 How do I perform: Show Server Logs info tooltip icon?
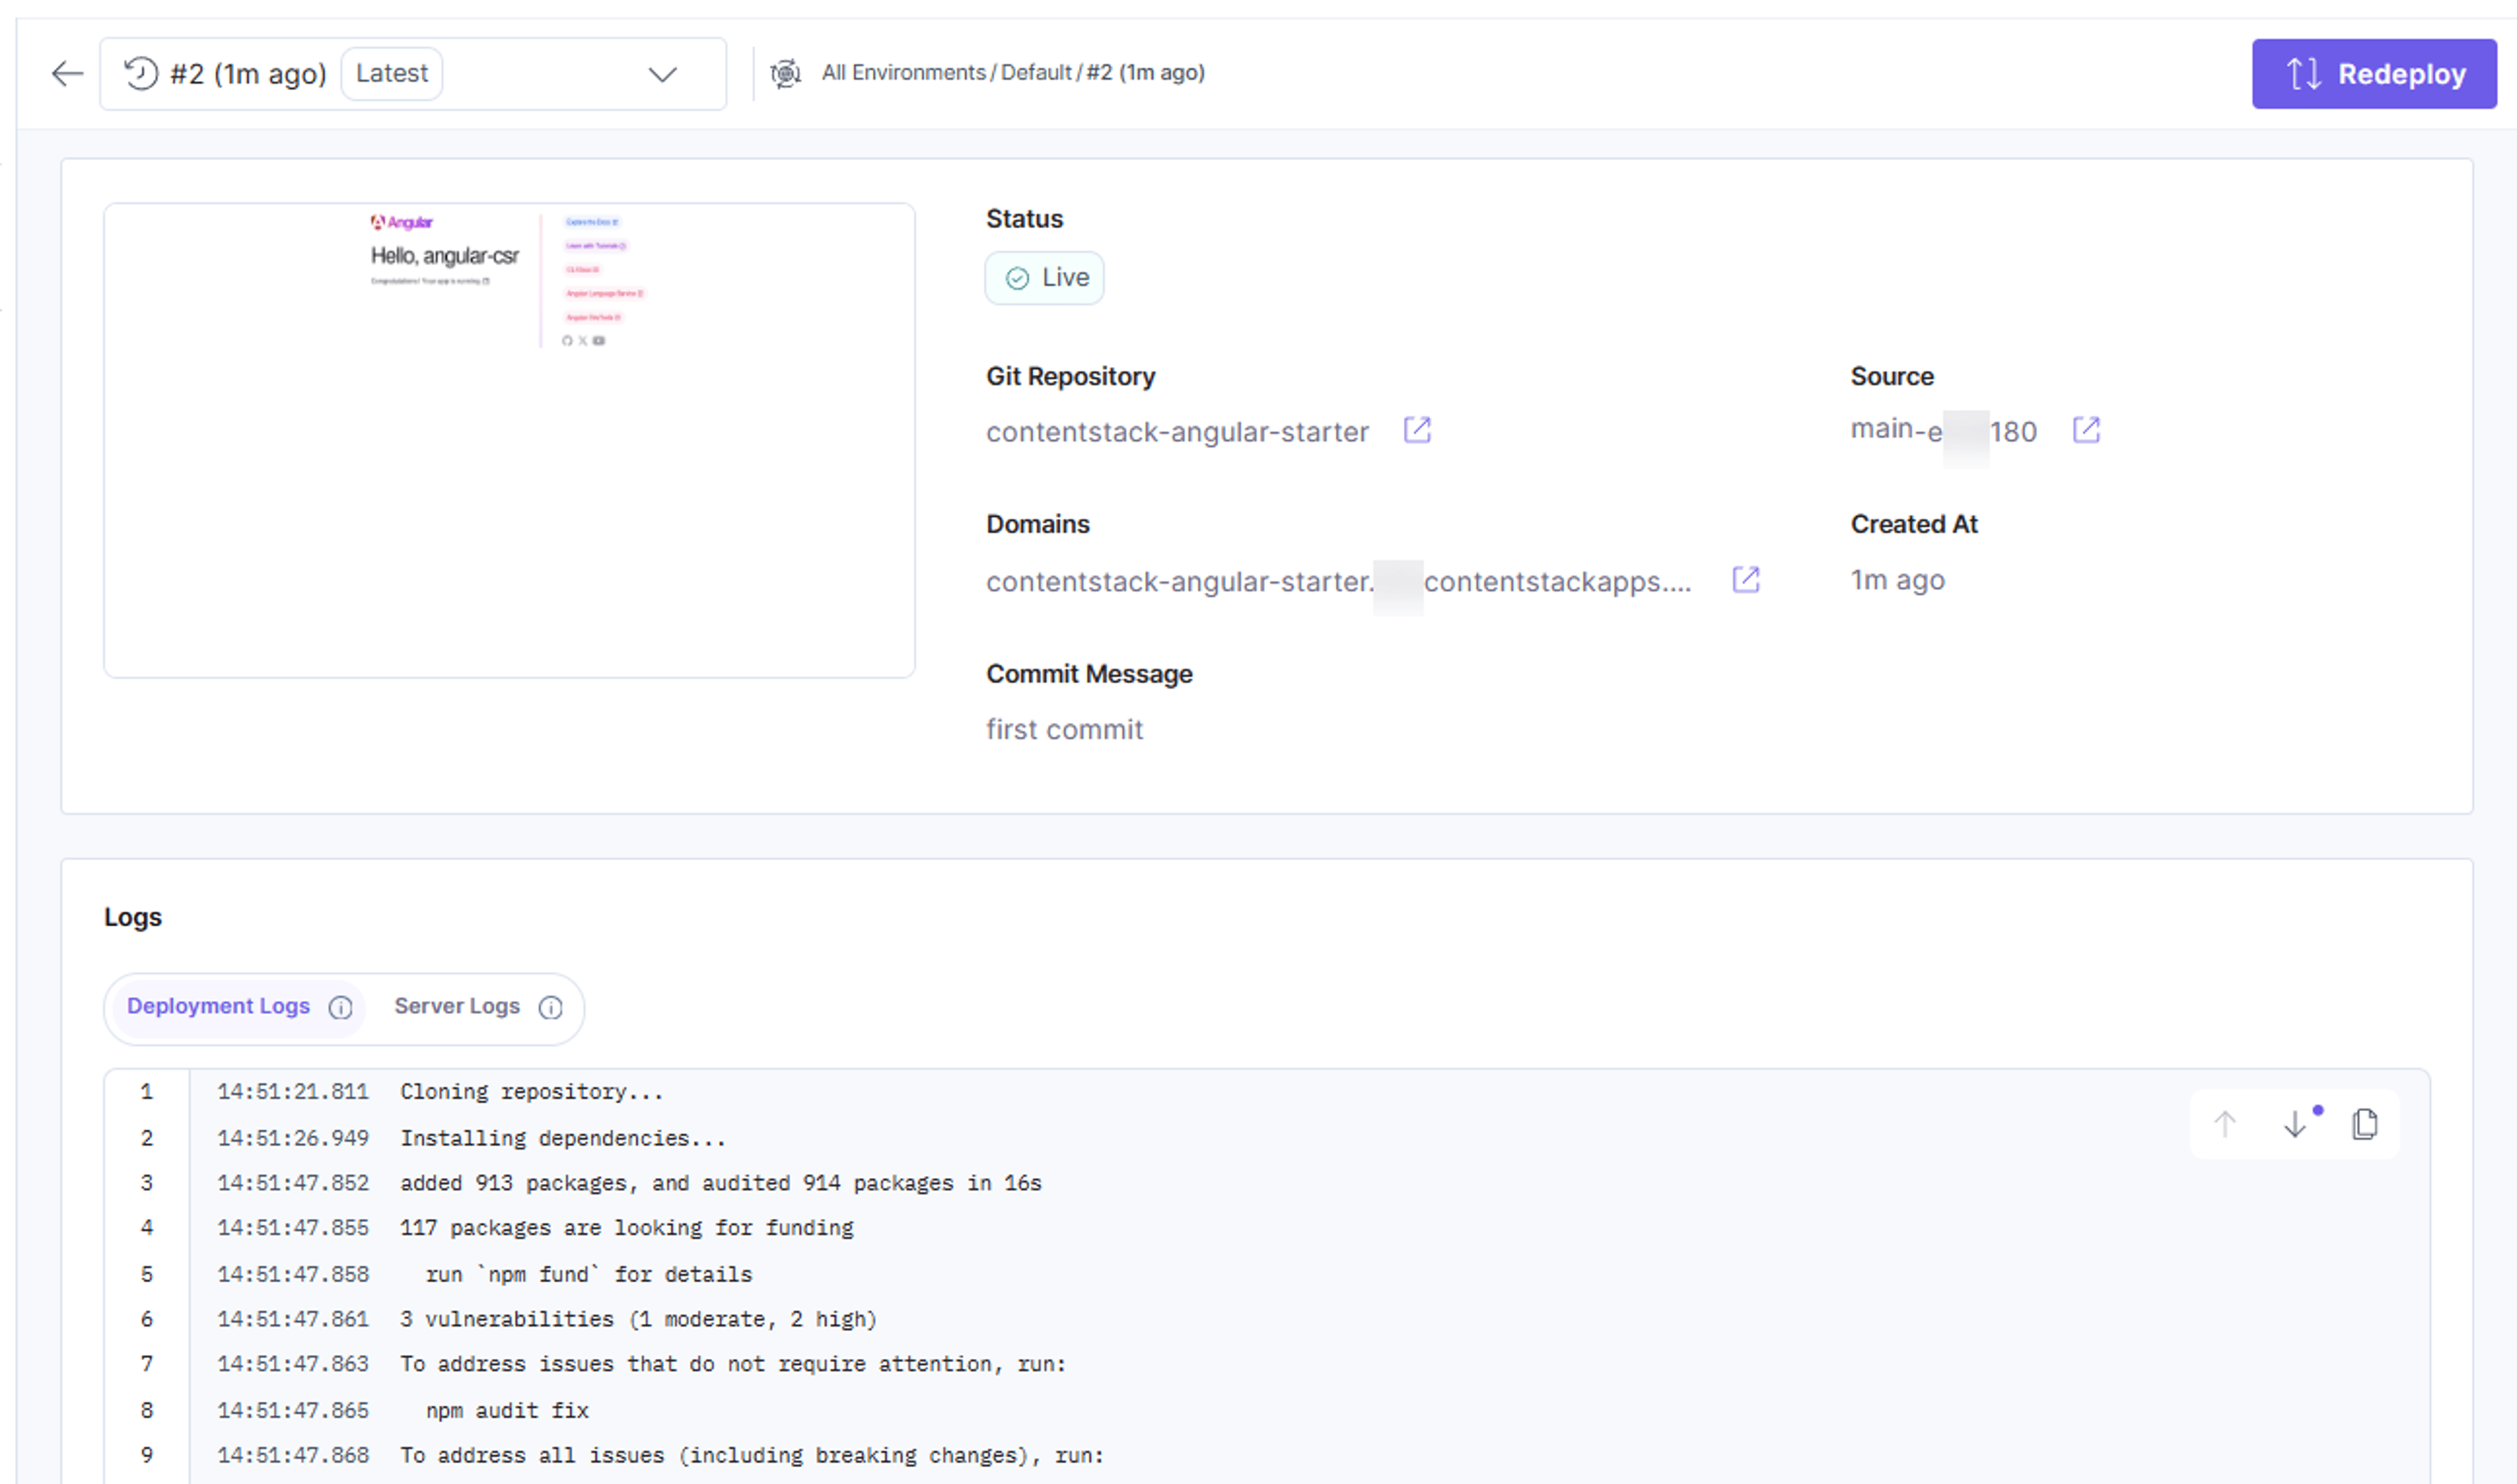pyautogui.click(x=551, y=1008)
